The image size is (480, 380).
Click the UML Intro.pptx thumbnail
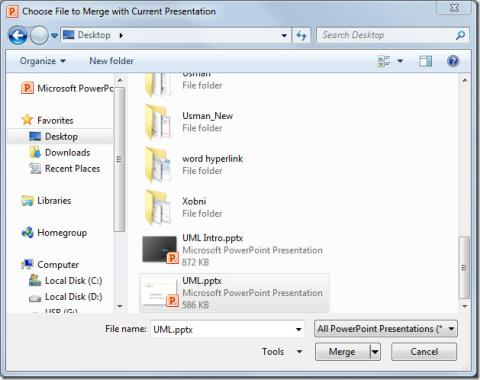pyautogui.click(x=160, y=249)
